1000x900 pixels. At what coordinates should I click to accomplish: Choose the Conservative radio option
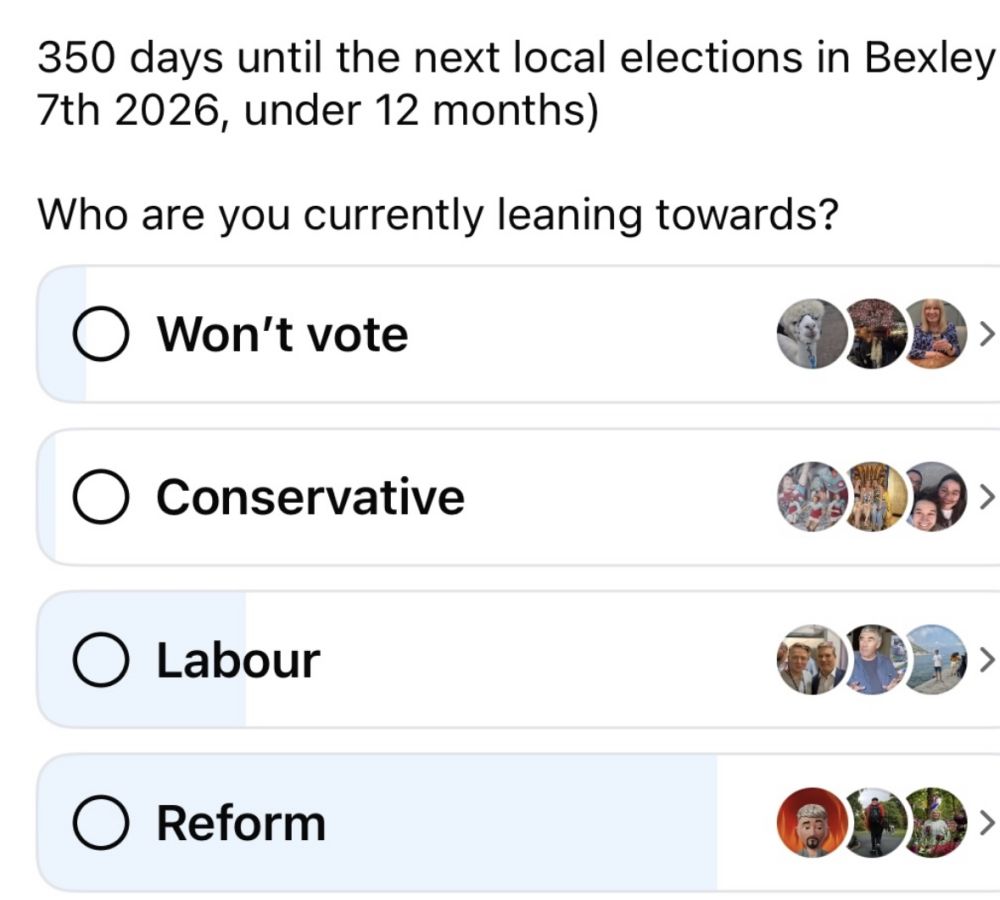(100, 498)
